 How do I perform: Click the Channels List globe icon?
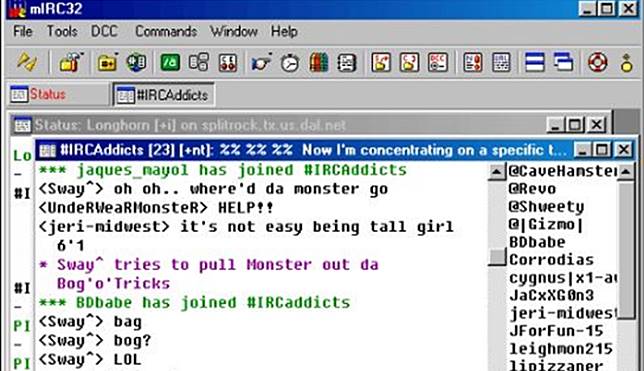click(136, 63)
